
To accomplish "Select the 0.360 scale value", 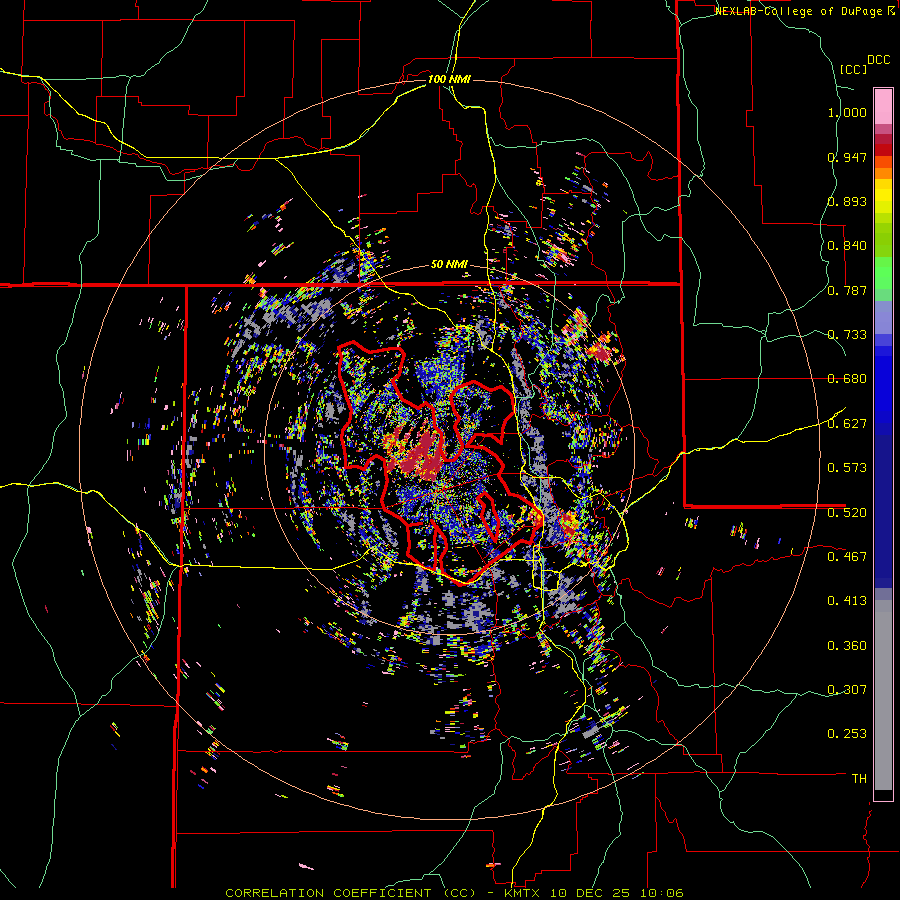I will click(847, 646).
